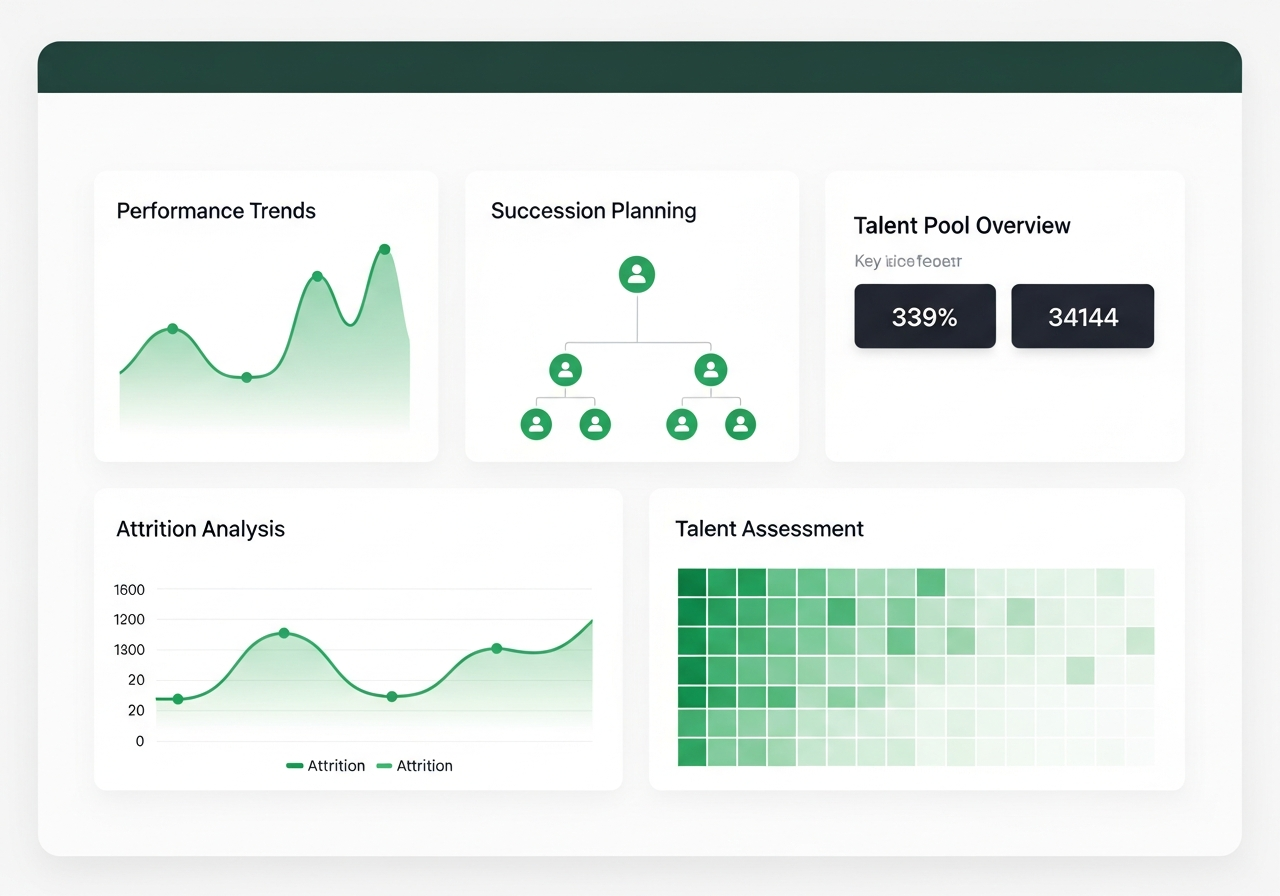Toggle the first Attrition legend entry
The height and width of the screenshot is (896, 1280).
coord(325,765)
